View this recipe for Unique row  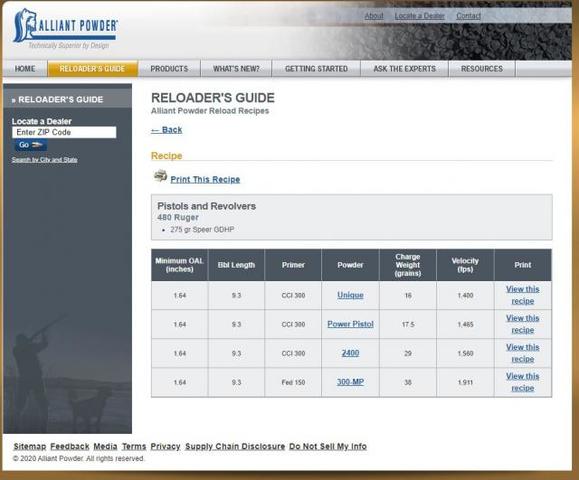523,295
